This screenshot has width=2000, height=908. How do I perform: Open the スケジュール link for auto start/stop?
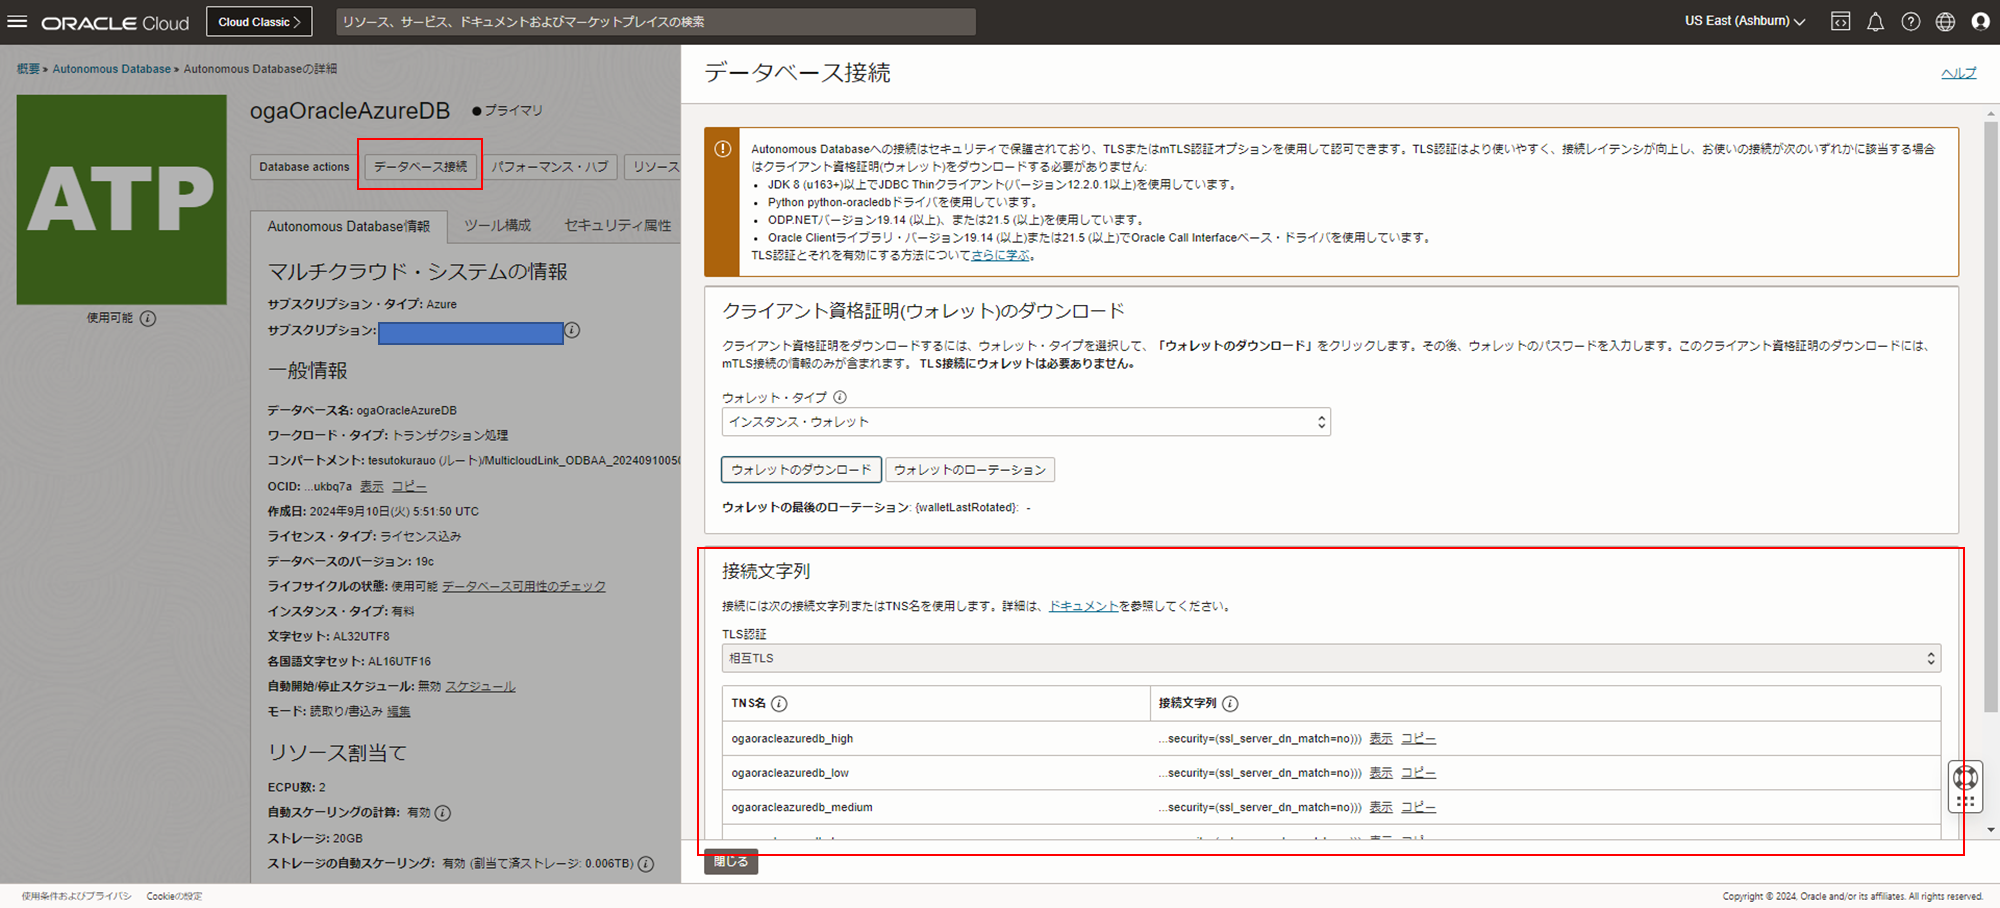click(x=480, y=686)
